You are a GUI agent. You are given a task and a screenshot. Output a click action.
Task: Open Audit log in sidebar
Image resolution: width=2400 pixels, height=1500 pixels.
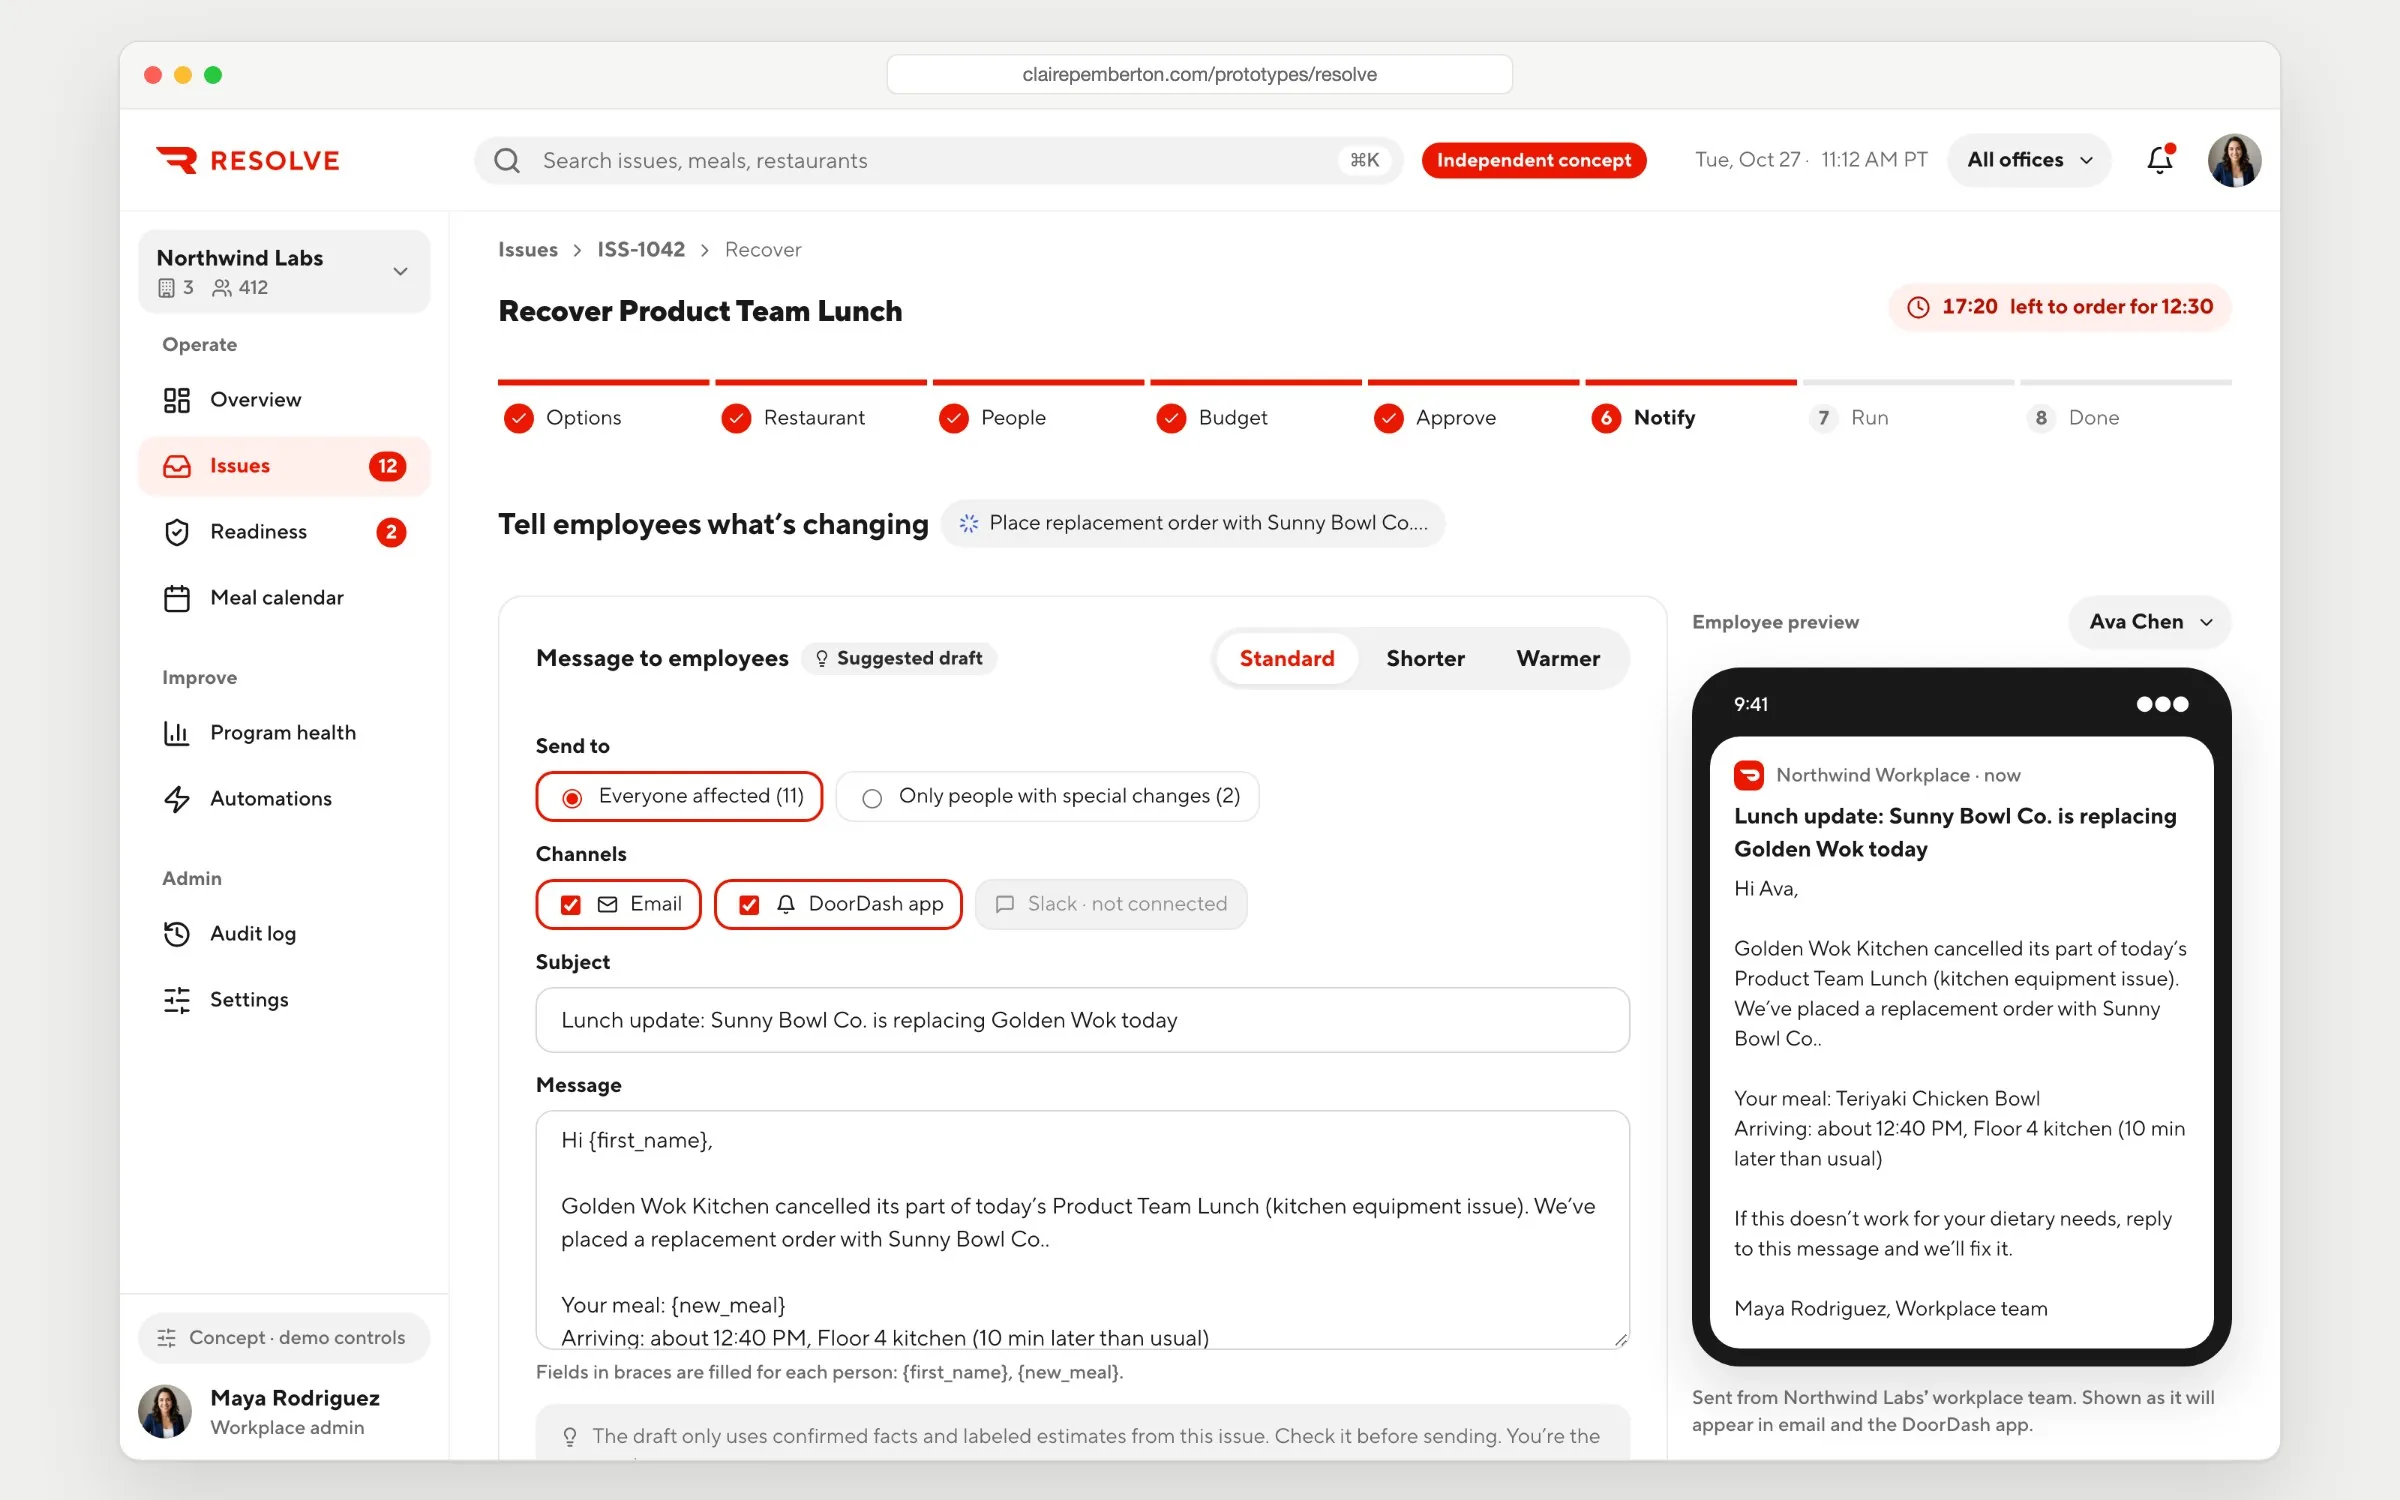(x=284, y=934)
